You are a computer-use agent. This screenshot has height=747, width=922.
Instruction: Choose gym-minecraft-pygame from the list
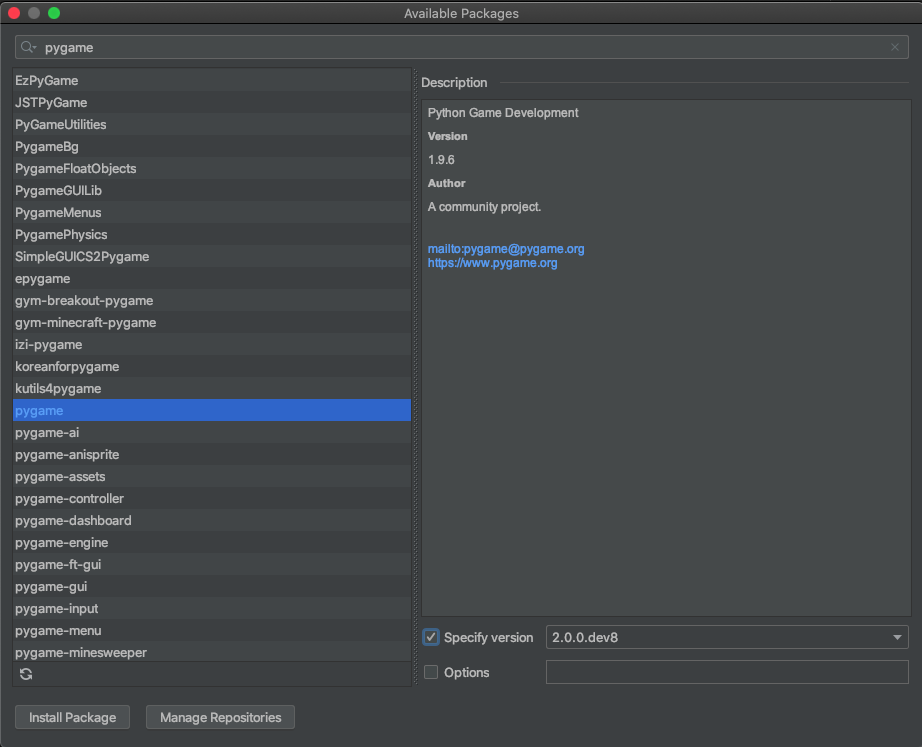click(85, 322)
